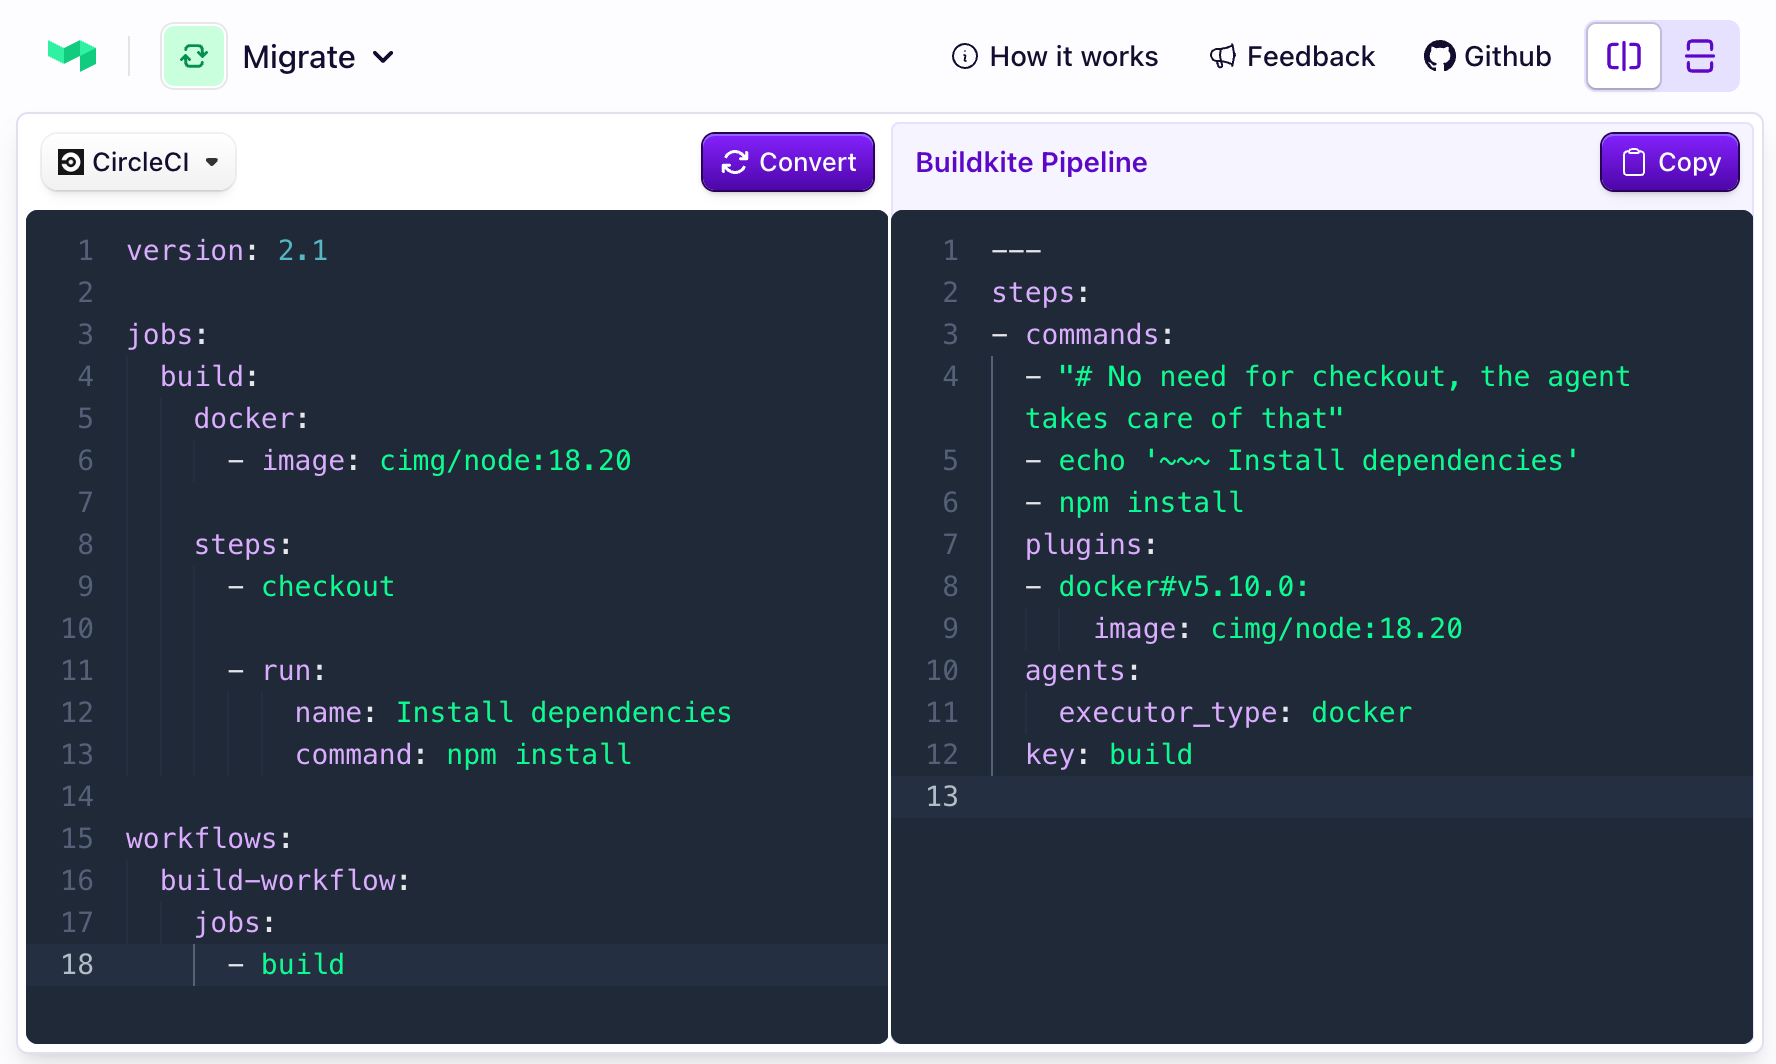Click the refresh icon inside the Convert button
This screenshot has height=1064, width=1776.
(737, 161)
